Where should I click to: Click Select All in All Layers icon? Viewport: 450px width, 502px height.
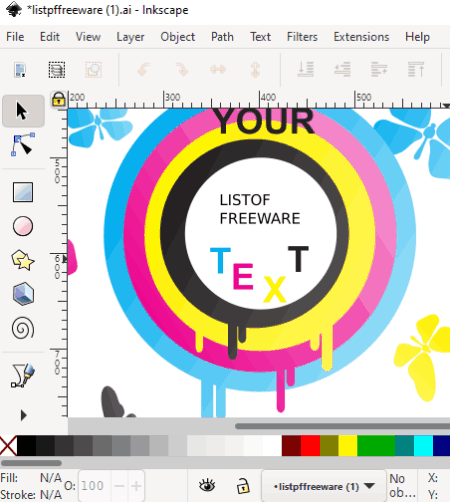point(57,70)
